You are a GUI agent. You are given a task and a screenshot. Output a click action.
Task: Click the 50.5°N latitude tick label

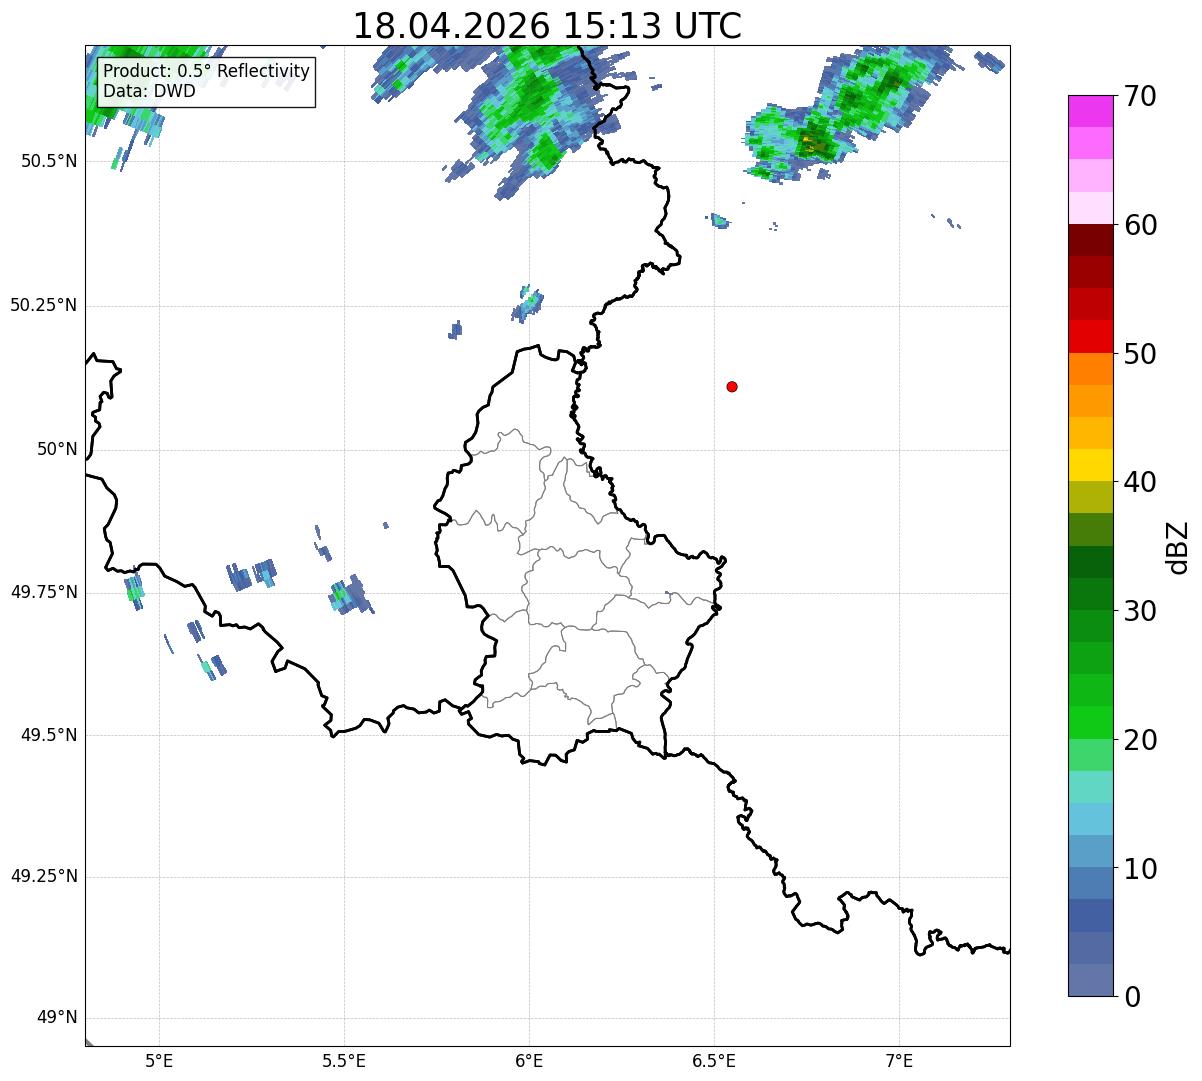pyautogui.click(x=49, y=161)
